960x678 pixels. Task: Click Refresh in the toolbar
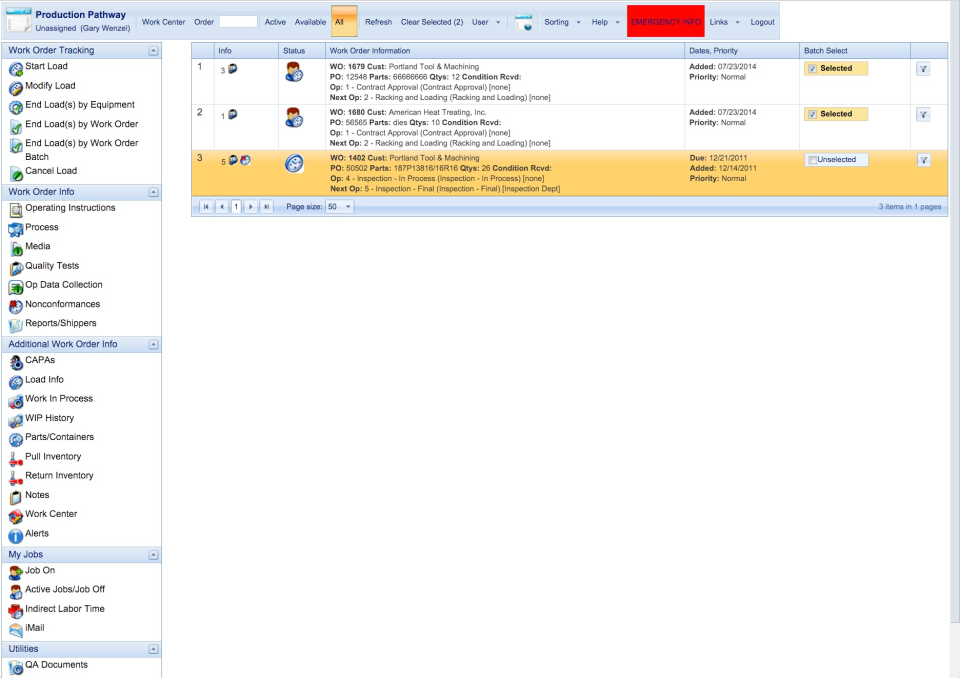[x=378, y=22]
